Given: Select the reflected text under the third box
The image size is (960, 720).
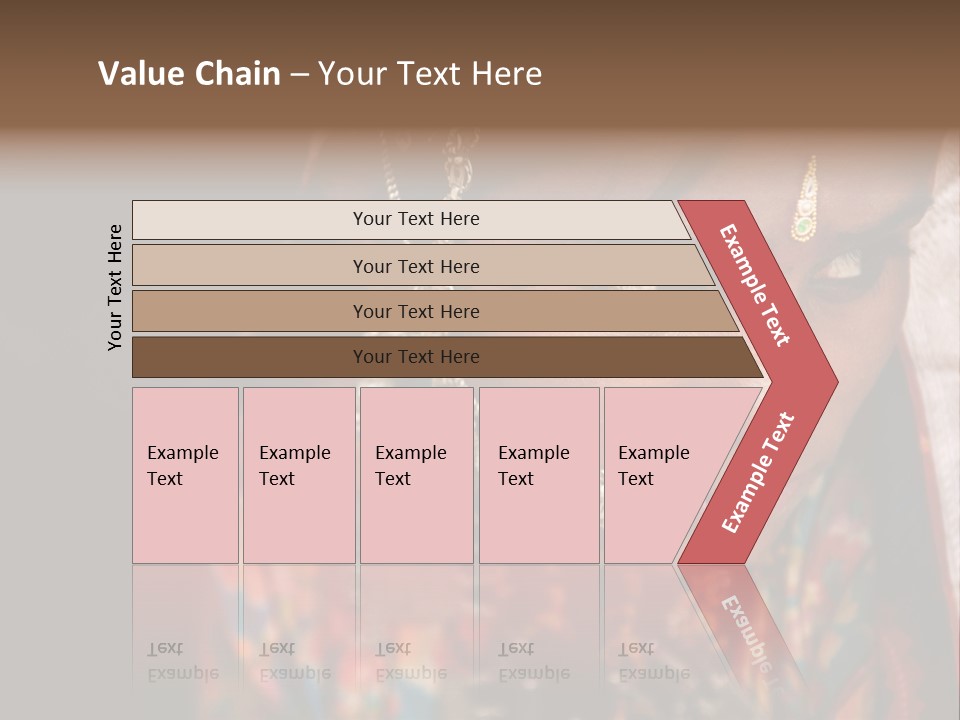Looking at the screenshot, I should pos(410,661).
